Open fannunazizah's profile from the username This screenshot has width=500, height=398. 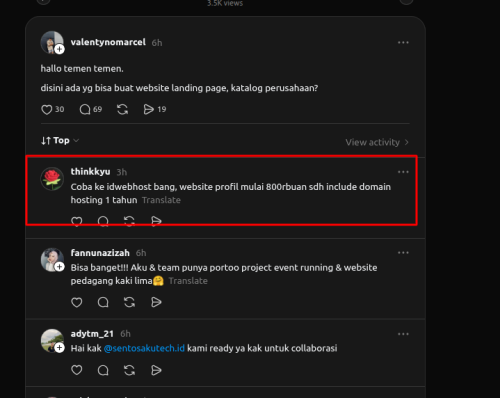100,253
